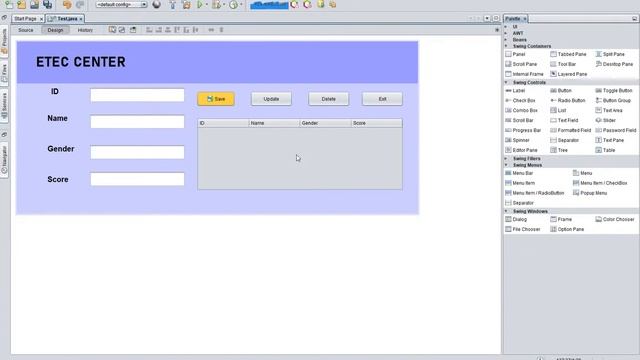The height and width of the screenshot is (360, 640).
Task: Click the Build Project hammer icon
Action: coord(173,4)
